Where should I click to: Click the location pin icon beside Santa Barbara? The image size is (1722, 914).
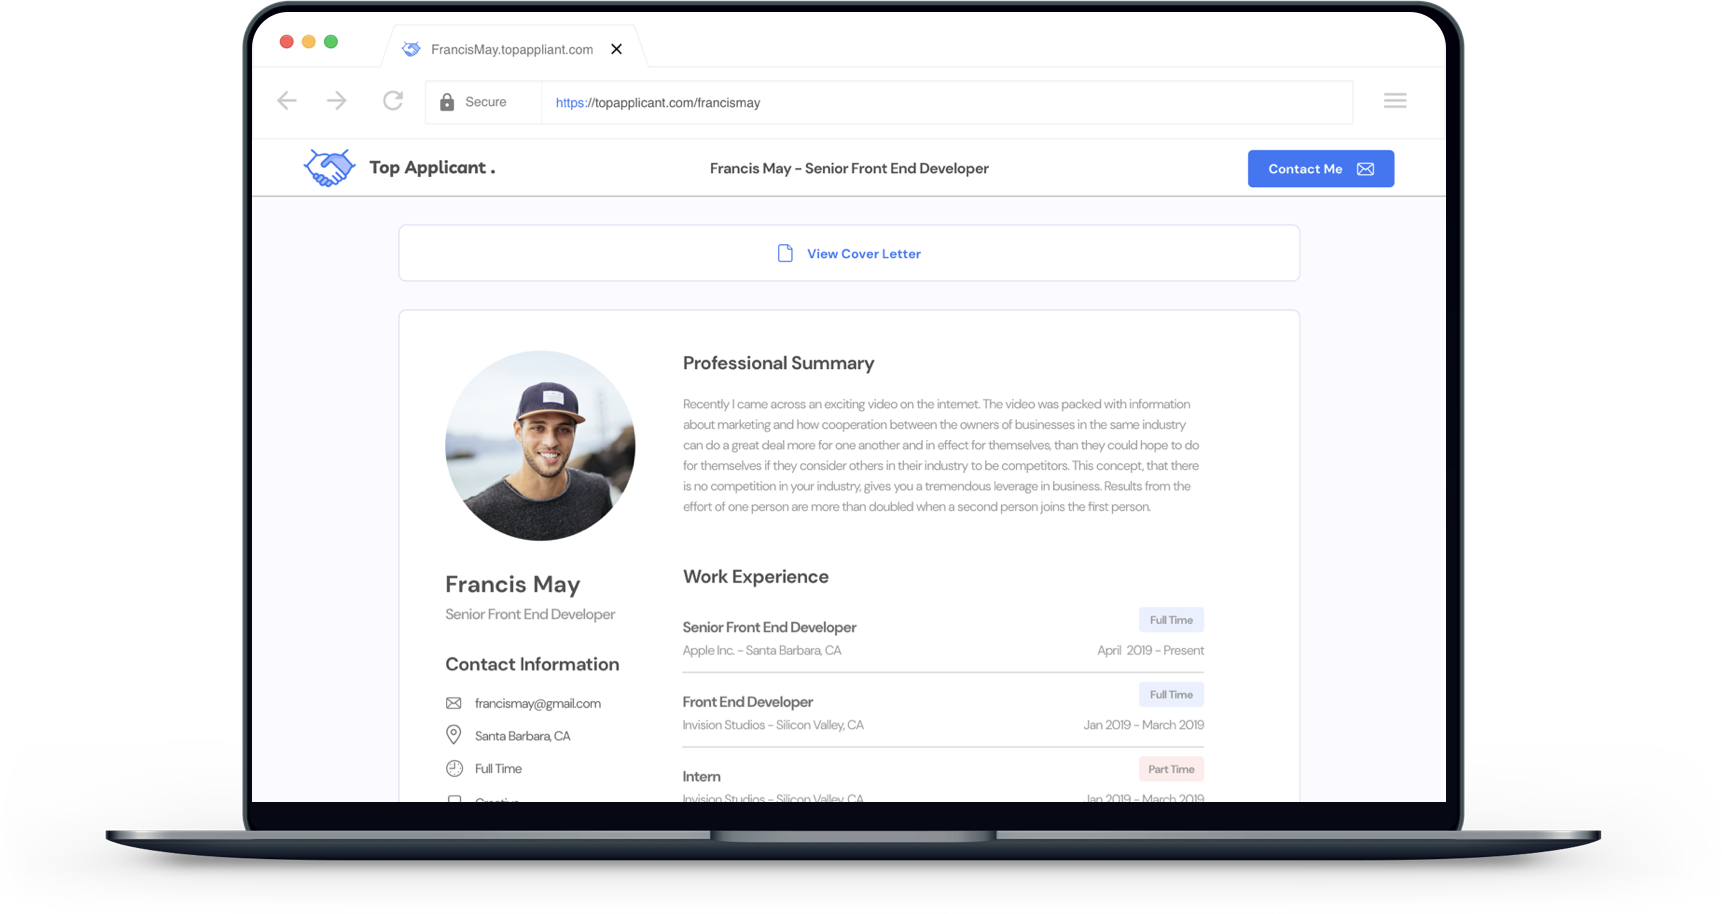tap(454, 735)
